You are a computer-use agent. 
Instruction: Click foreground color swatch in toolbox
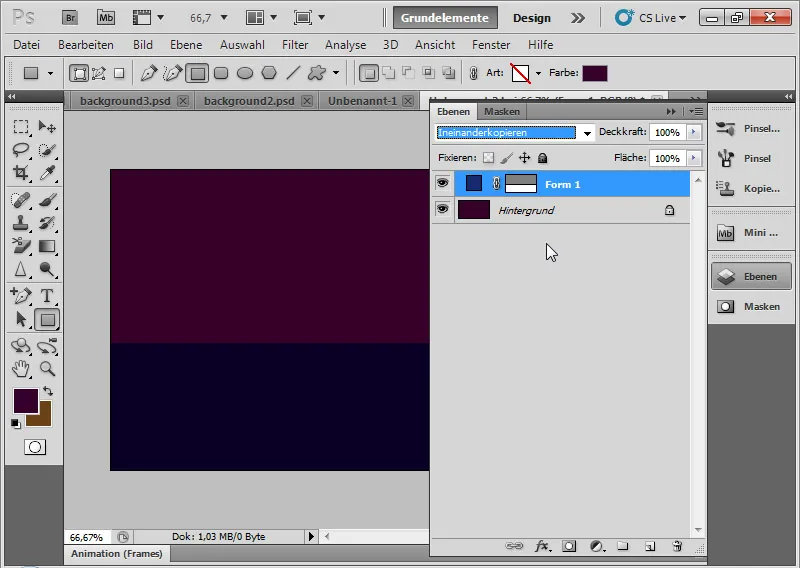click(x=26, y=401)
